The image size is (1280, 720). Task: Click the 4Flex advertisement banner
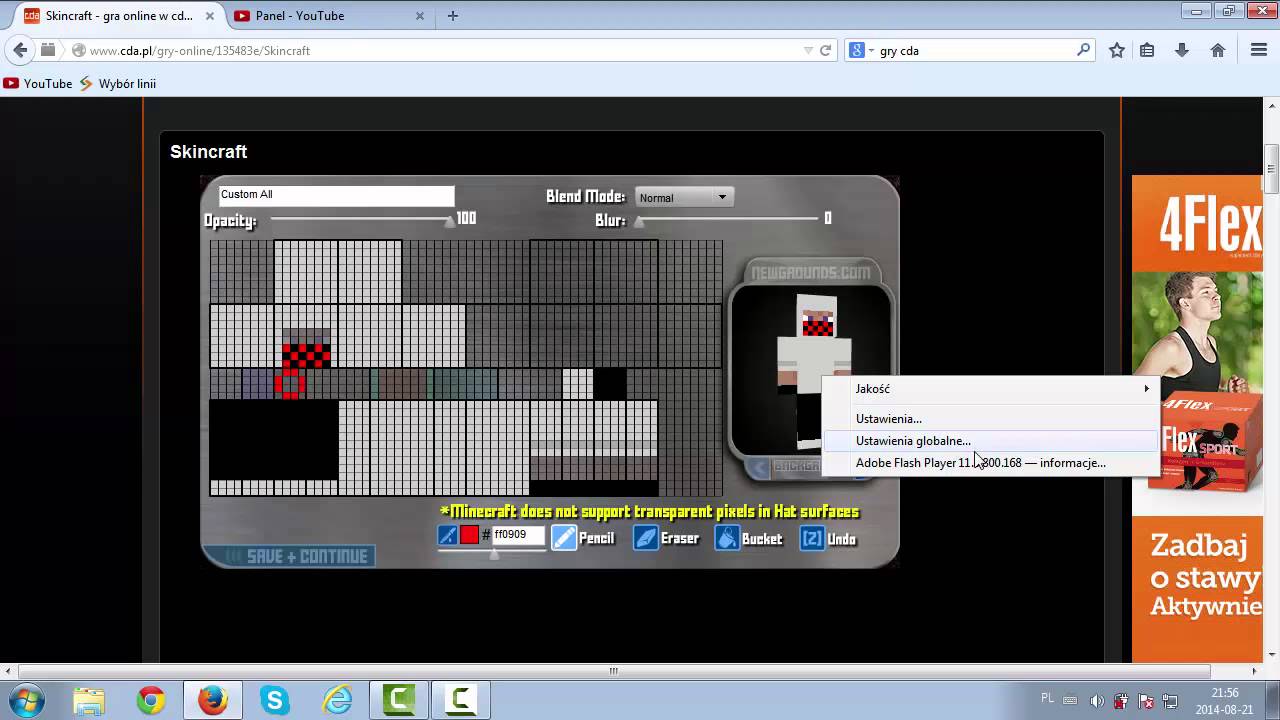click(1197, 418)
